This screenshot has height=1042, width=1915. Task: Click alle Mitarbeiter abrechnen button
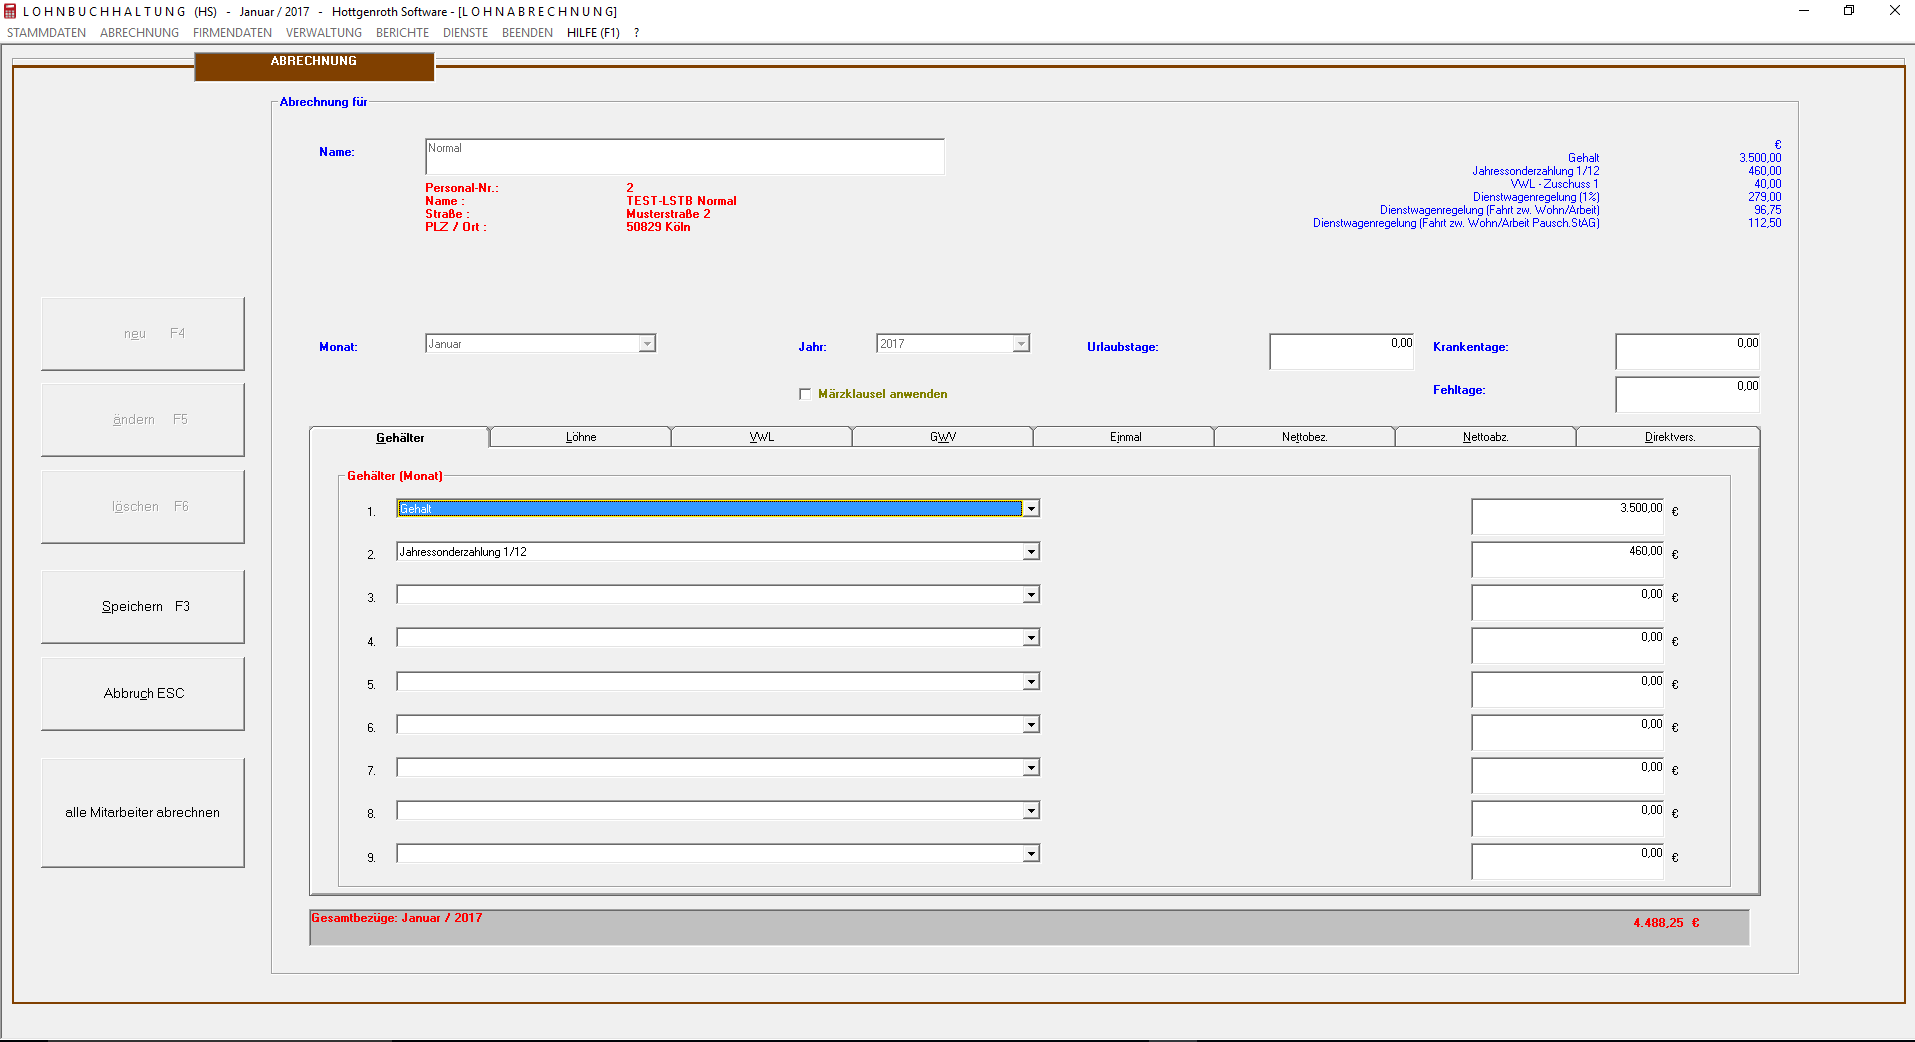tap(143, 813)
